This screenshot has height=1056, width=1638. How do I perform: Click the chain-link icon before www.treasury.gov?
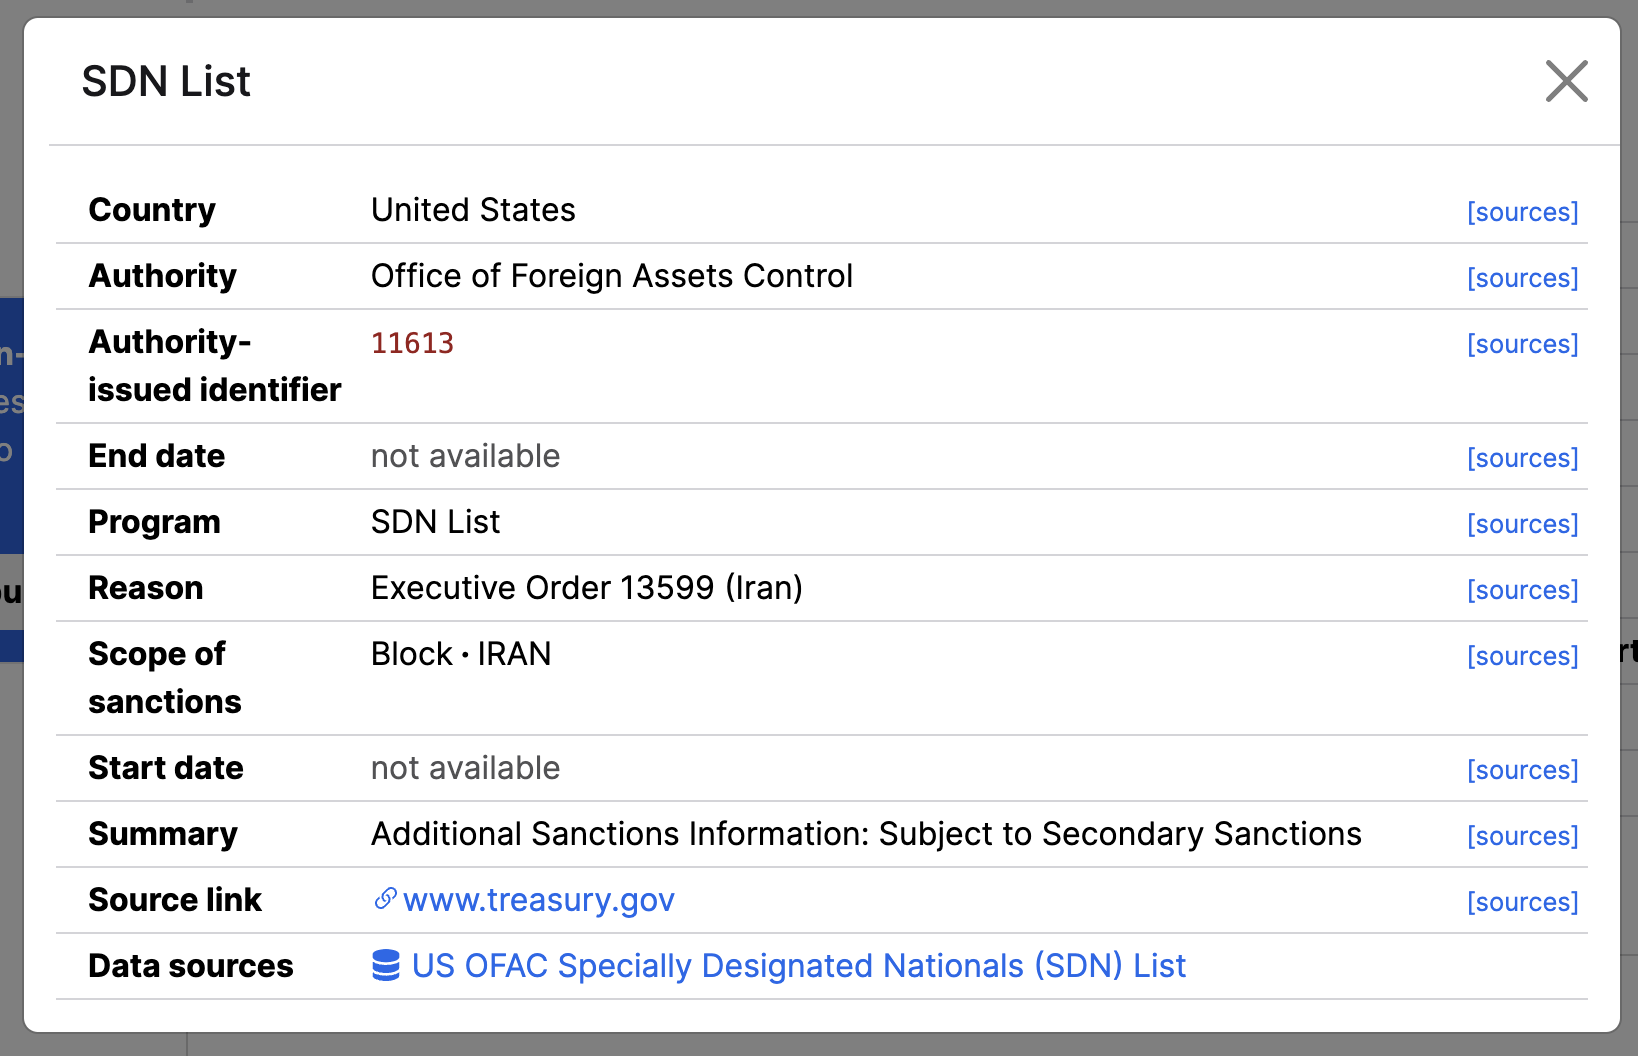coord(385,899)
